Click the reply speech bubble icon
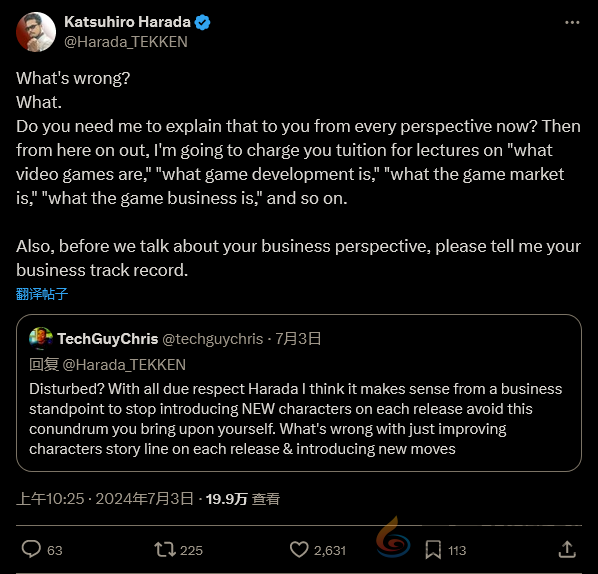598x574 pixels. coord(31,550)
